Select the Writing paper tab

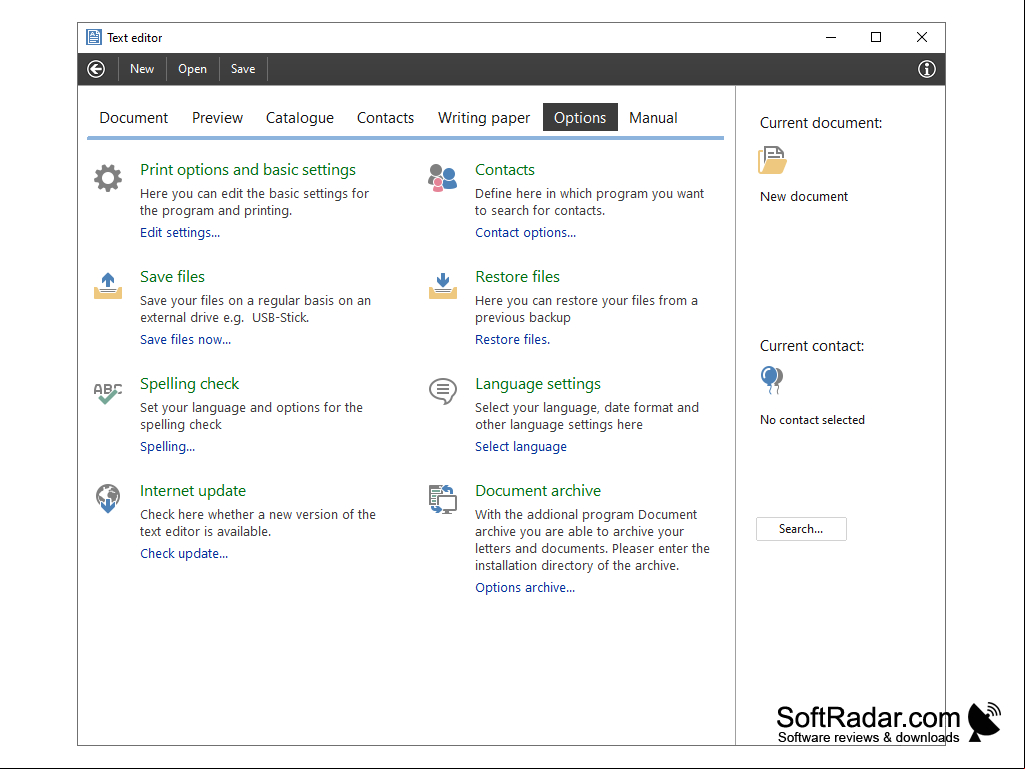pyautogui.click(x=484, y=118)
